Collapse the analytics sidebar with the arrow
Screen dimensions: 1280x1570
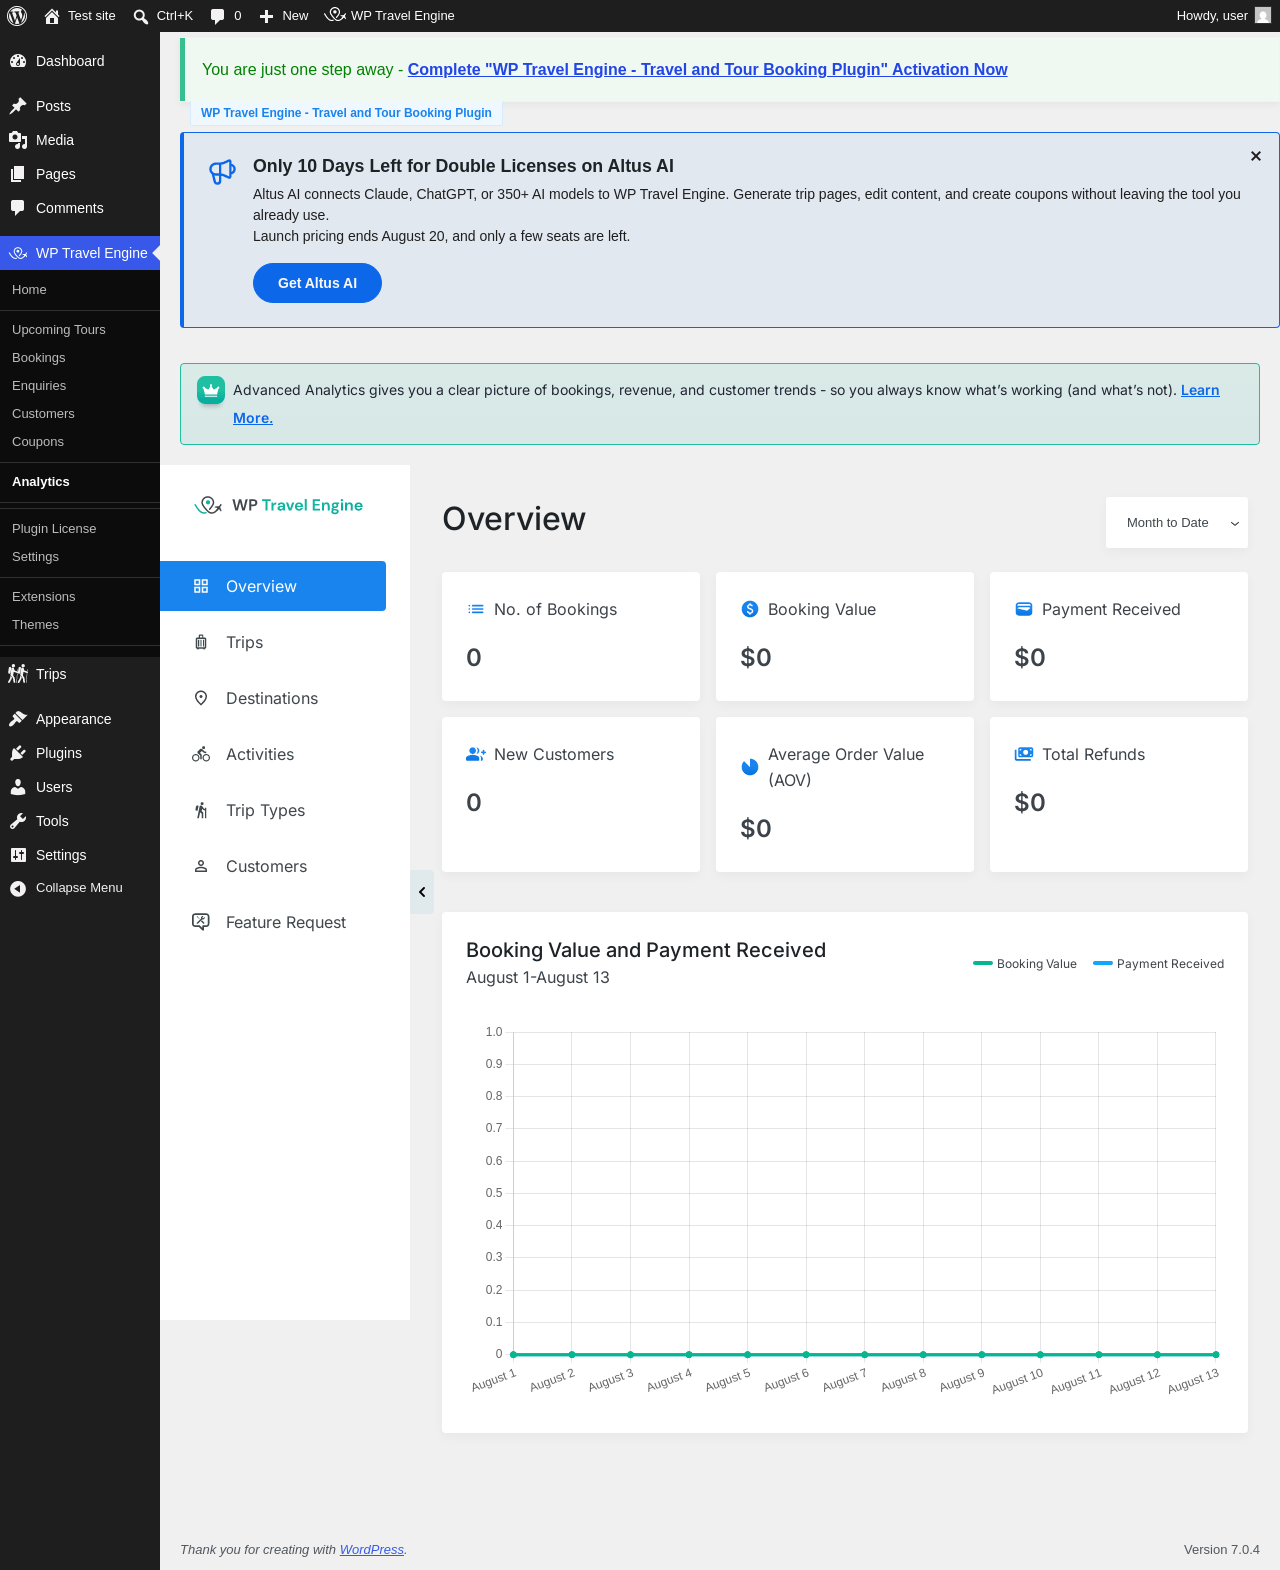[x=422, y=892]
